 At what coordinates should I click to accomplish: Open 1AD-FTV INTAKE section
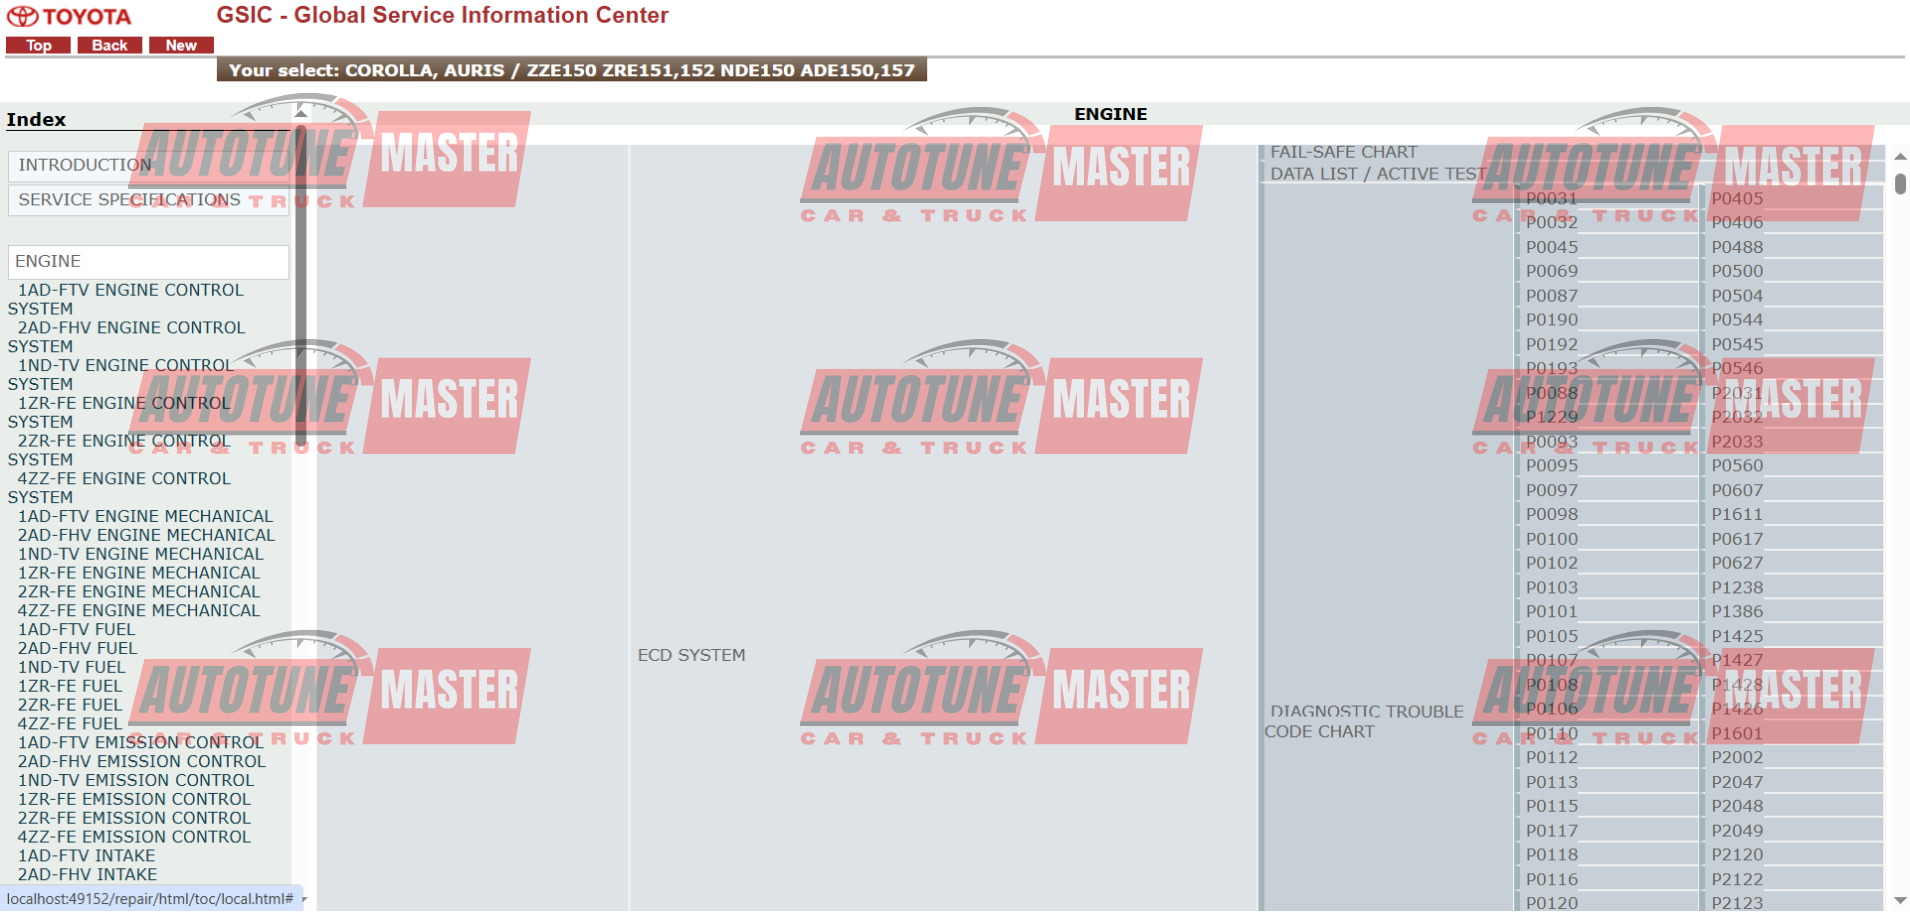point(87,857)
